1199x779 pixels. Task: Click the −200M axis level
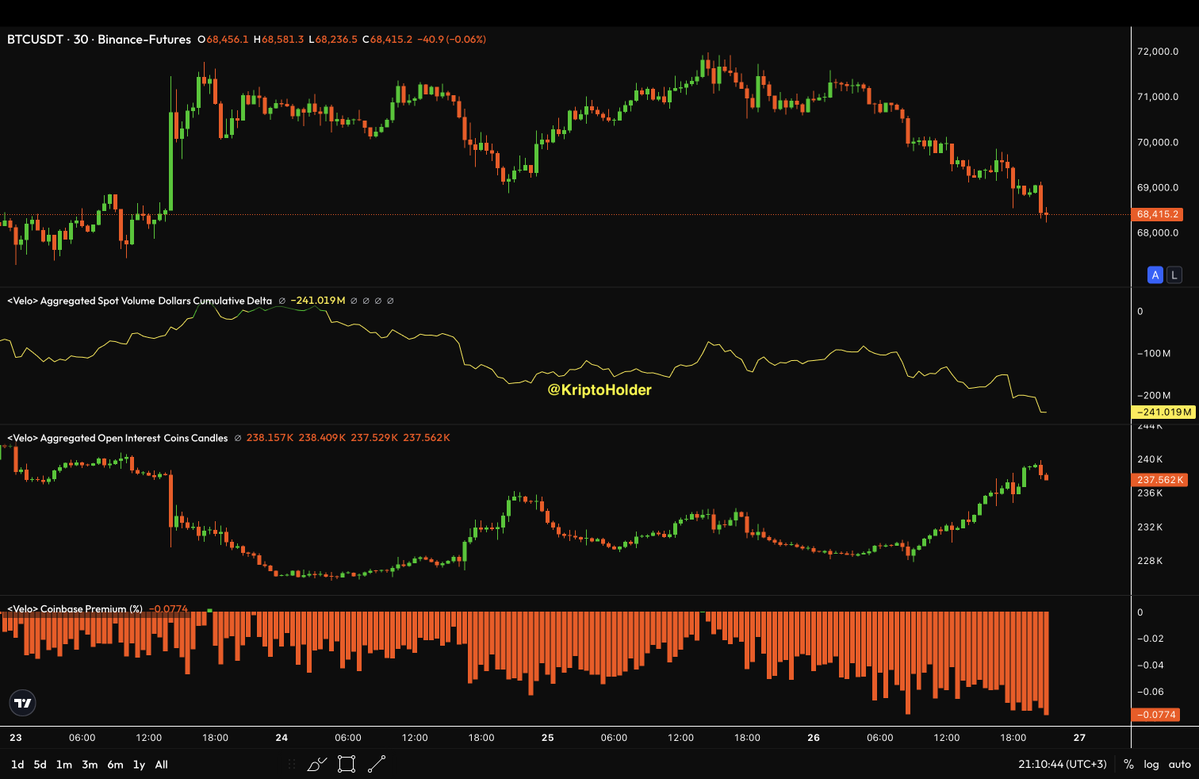[x=1153, y=395]
